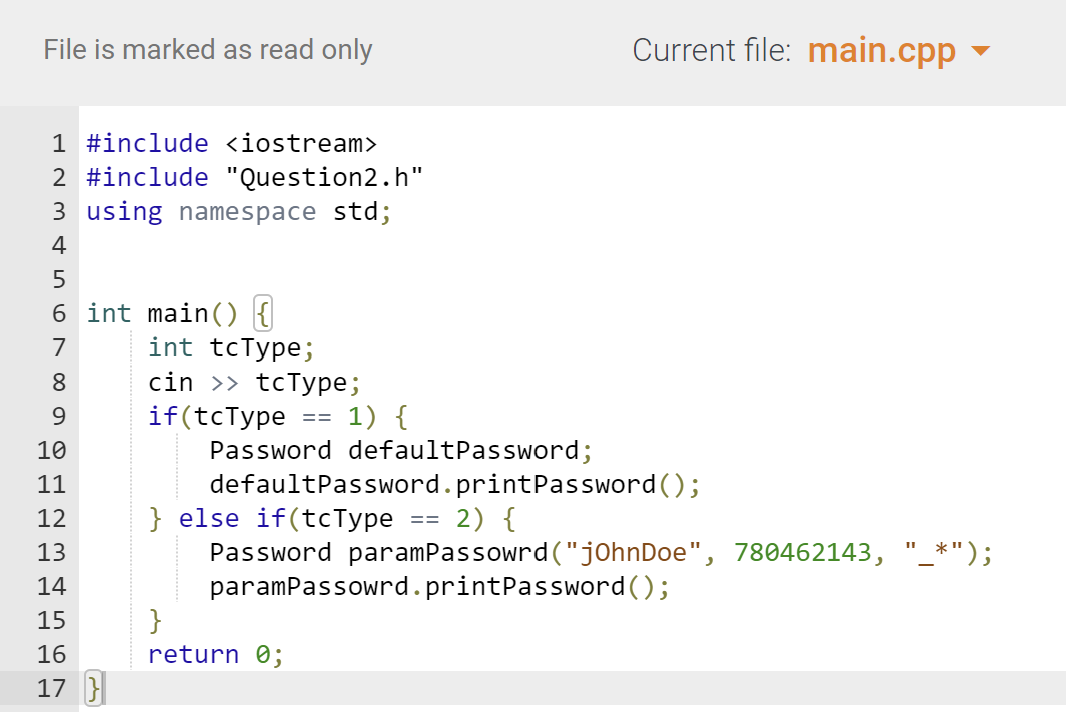Click the opening brace on line 6
The height and width of the screenshot is (712, 1066).
[261, 312]
